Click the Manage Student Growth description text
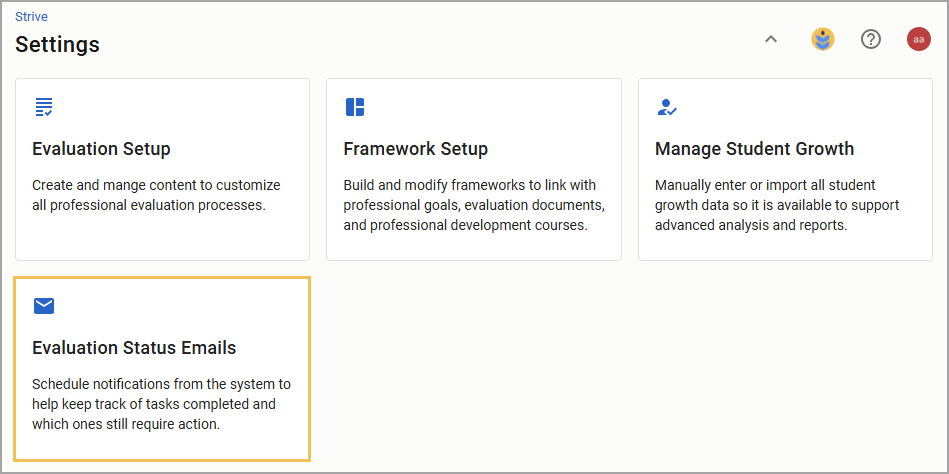Viewport: 949px width, 474px height. pyautogui.click(x=777, y=205)
